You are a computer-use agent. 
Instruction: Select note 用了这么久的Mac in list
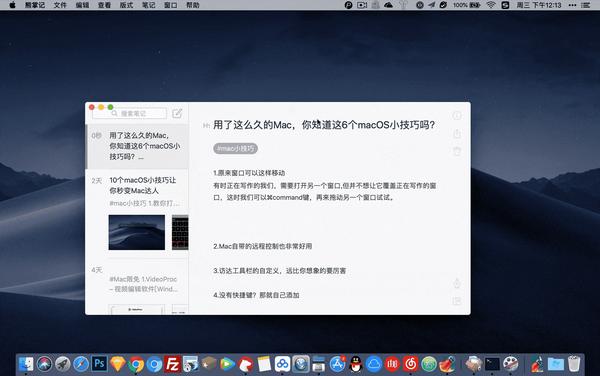click(x=137, y=146)
